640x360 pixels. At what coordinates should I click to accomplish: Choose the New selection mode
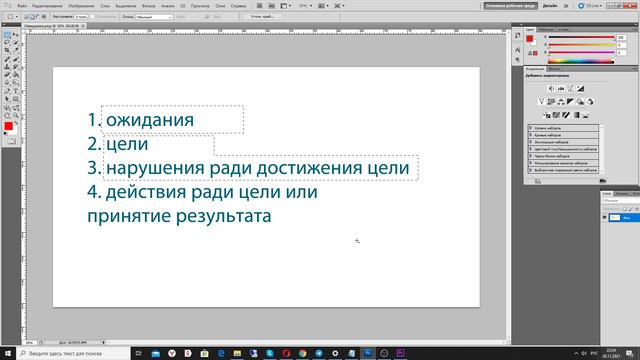point(26,17)
